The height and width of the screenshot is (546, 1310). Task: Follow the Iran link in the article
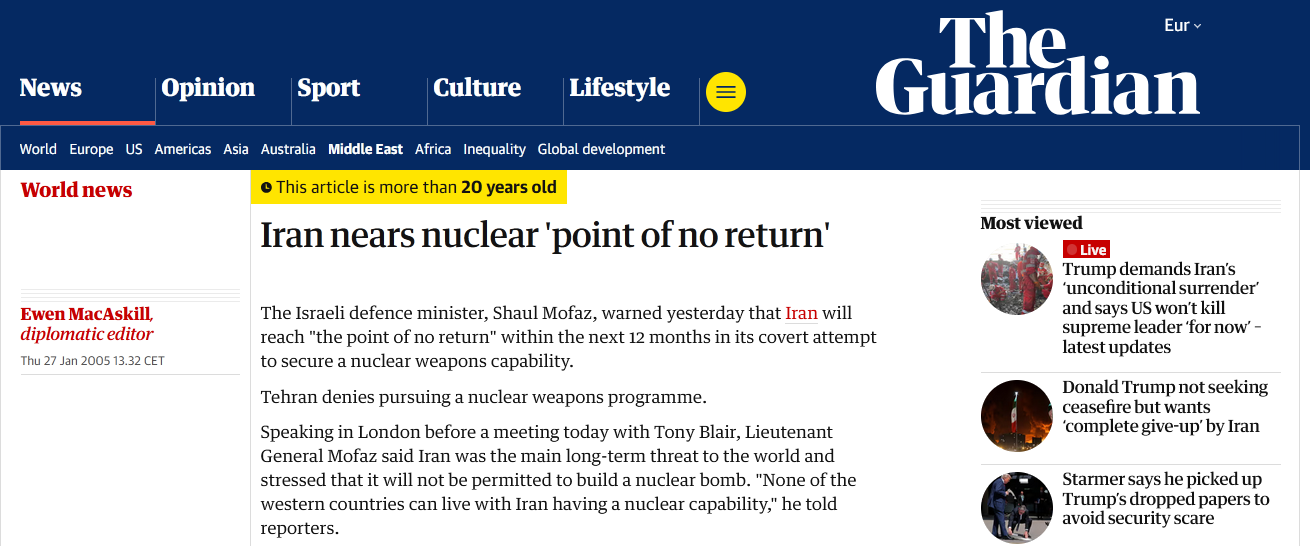point(801,313)
